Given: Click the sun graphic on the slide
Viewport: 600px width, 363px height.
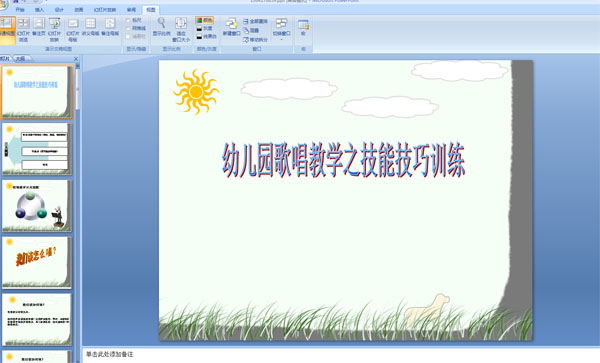Looking at the screenshot, I should (x=196, y=91).
